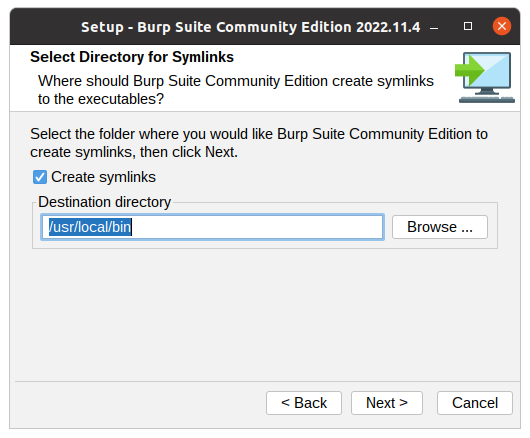Image resolution: width=530 pixels, height=438 pixels.
Task: Click the installer computer arrow icon
Action: click(x=485, y=77)
